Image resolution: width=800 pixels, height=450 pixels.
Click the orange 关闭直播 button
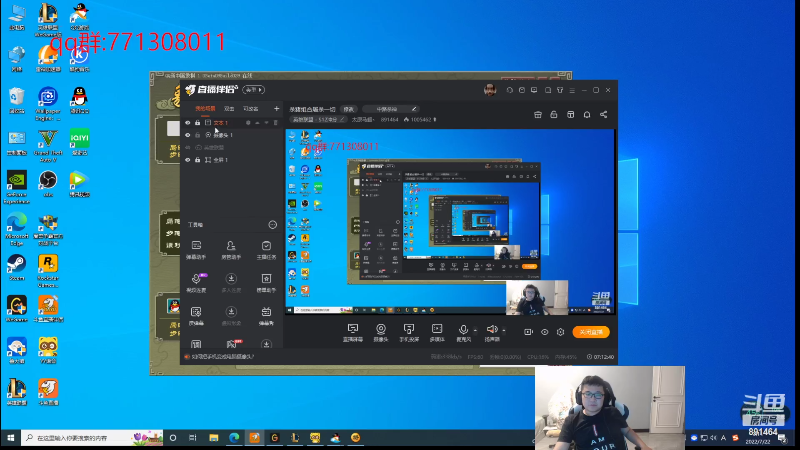(591, 332)
